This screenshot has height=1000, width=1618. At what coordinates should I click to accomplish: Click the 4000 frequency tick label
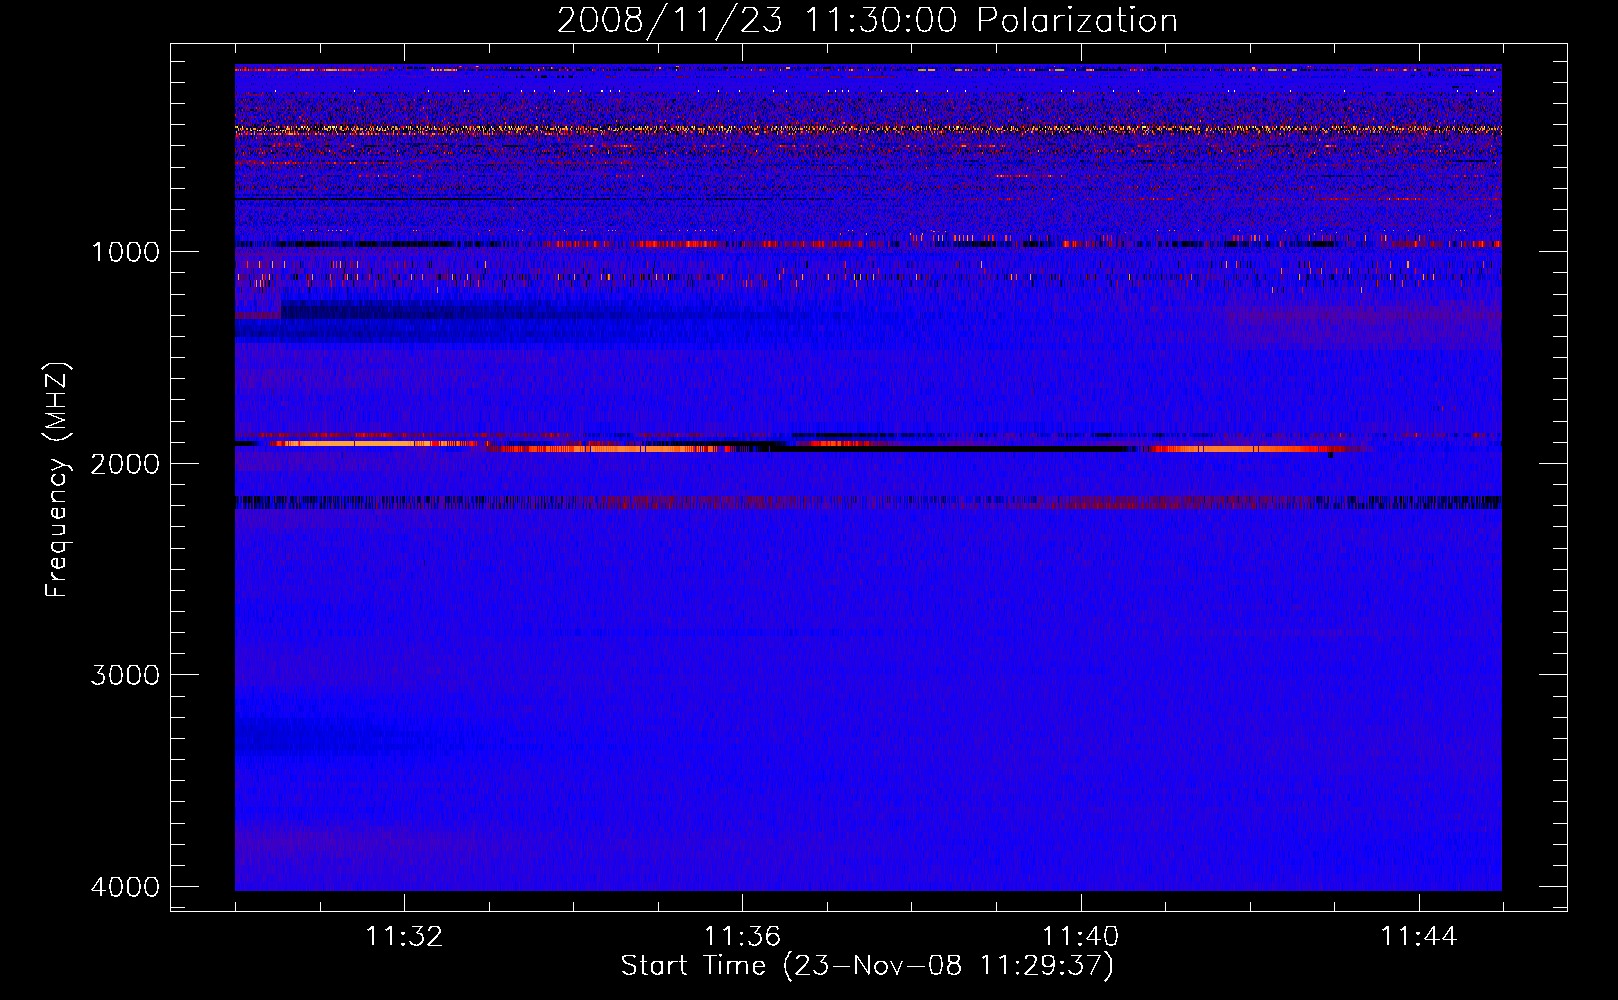coord(126,887)
